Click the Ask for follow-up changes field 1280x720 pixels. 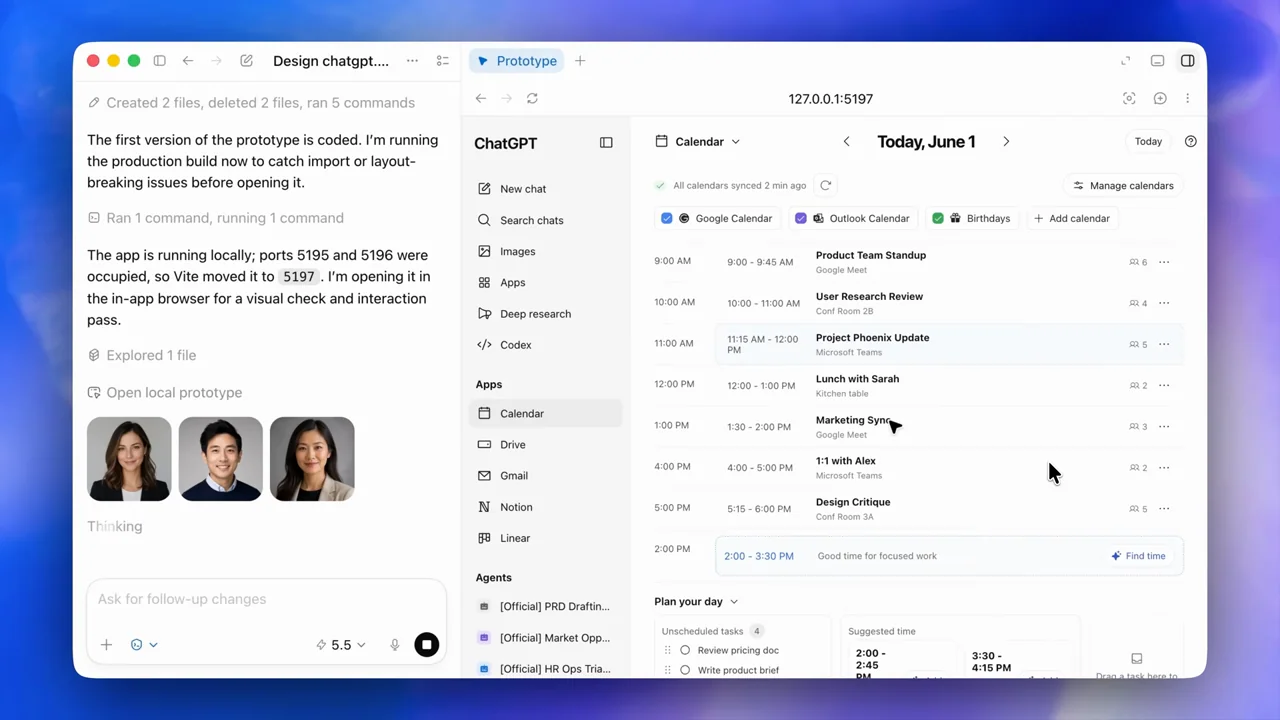point(266,599)
